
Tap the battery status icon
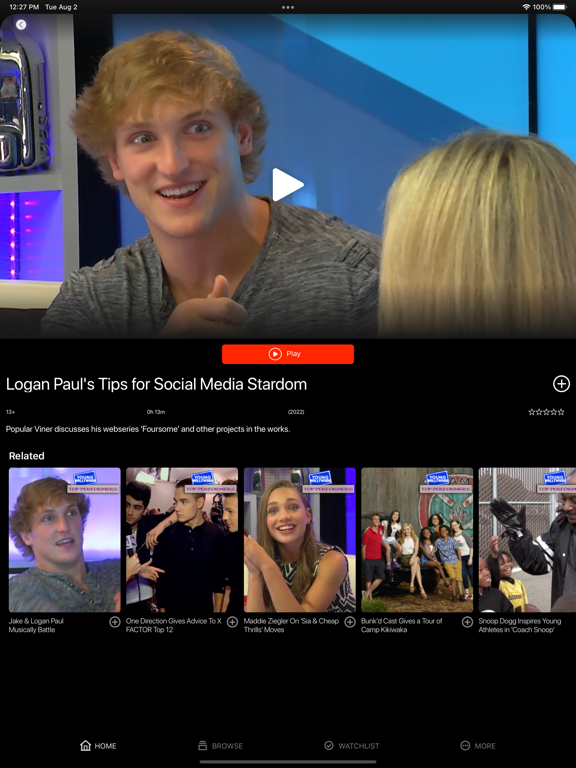click(560, 7)
